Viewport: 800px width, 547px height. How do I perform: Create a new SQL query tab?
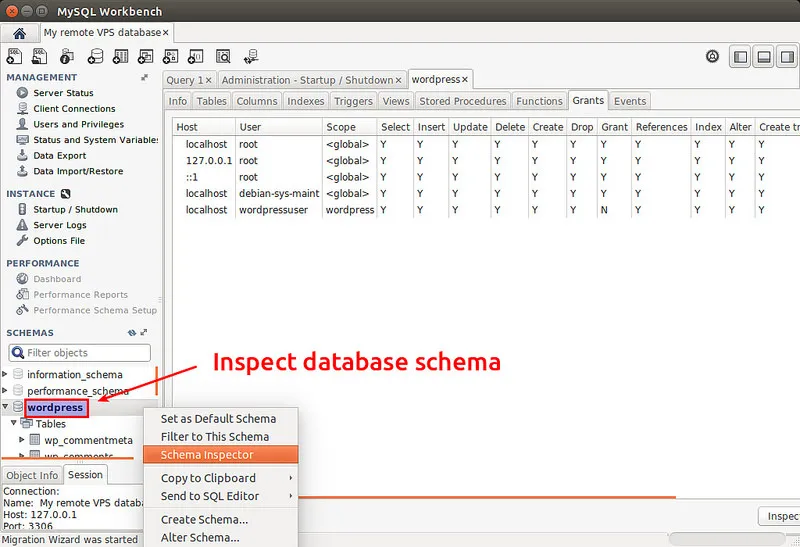click(15, 56)
